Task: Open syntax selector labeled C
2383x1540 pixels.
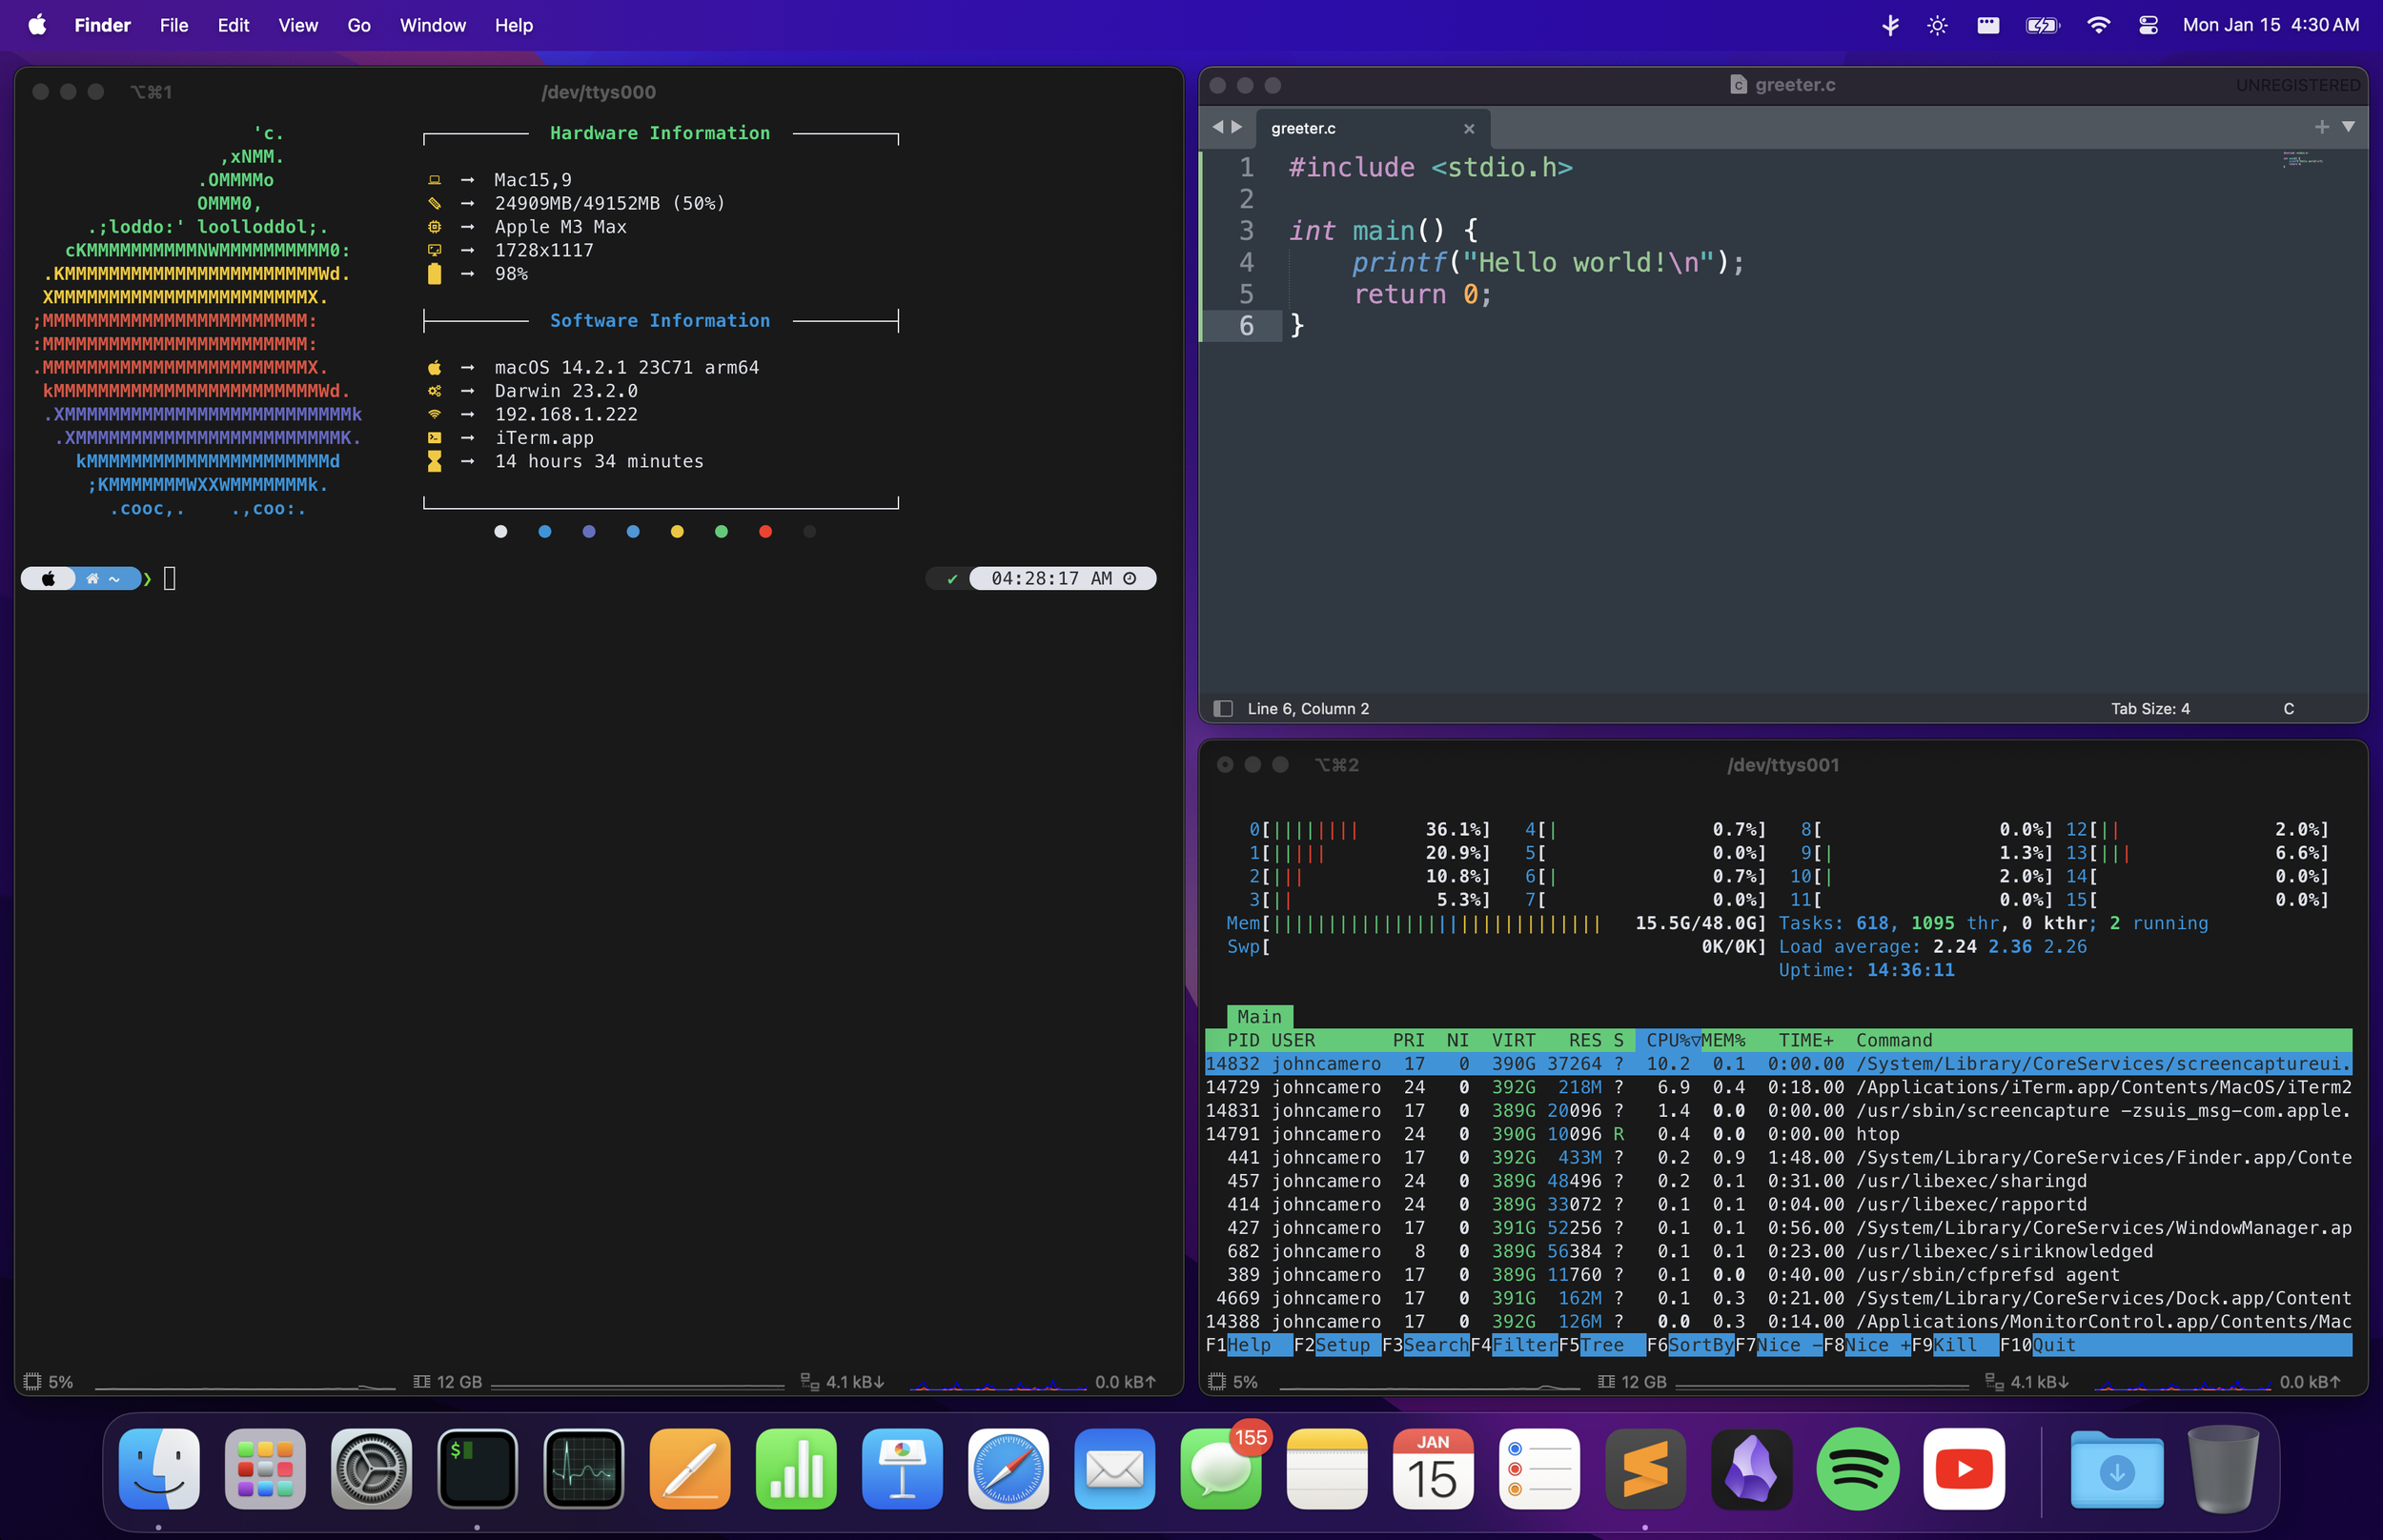Action: [x=2288, y=708]
